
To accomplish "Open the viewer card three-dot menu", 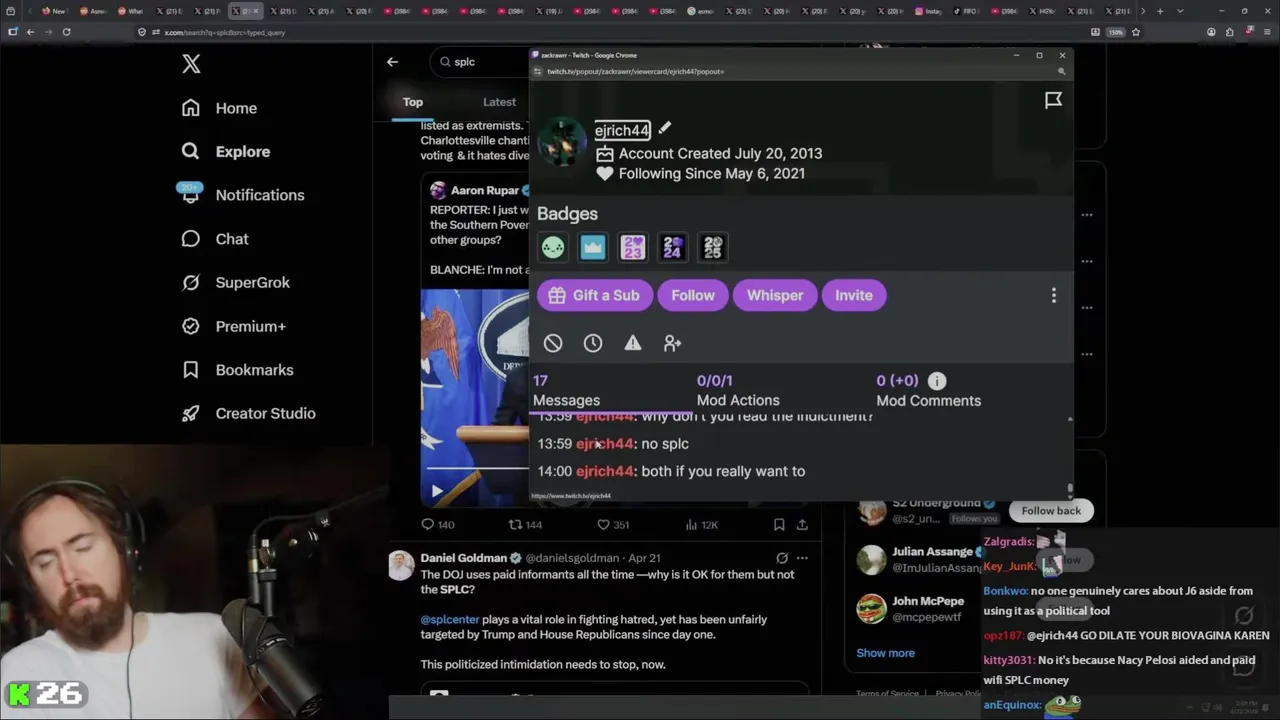I will point(1053,295).
